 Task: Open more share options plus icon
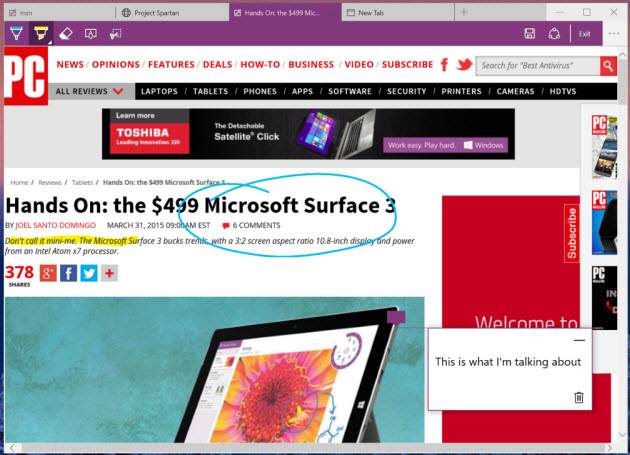(x=109, y=273)
